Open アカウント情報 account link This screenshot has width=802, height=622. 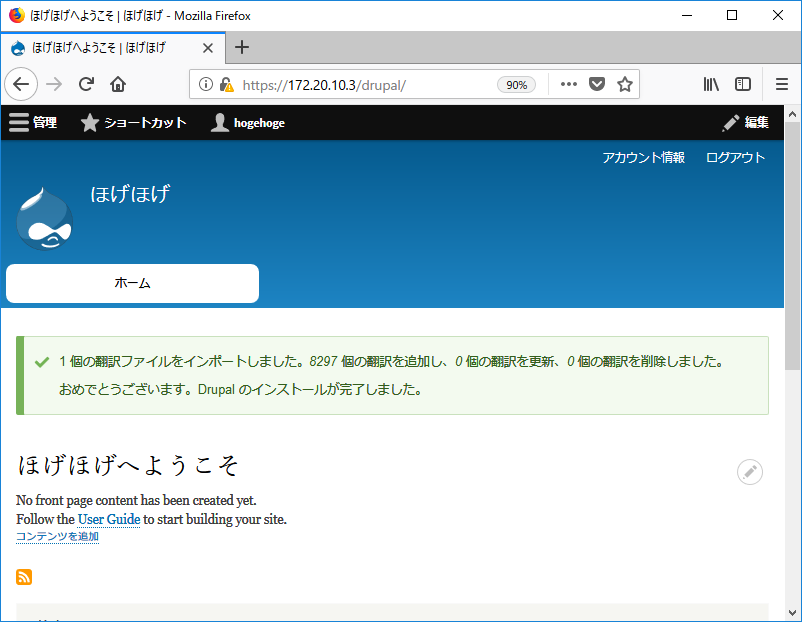643,158
